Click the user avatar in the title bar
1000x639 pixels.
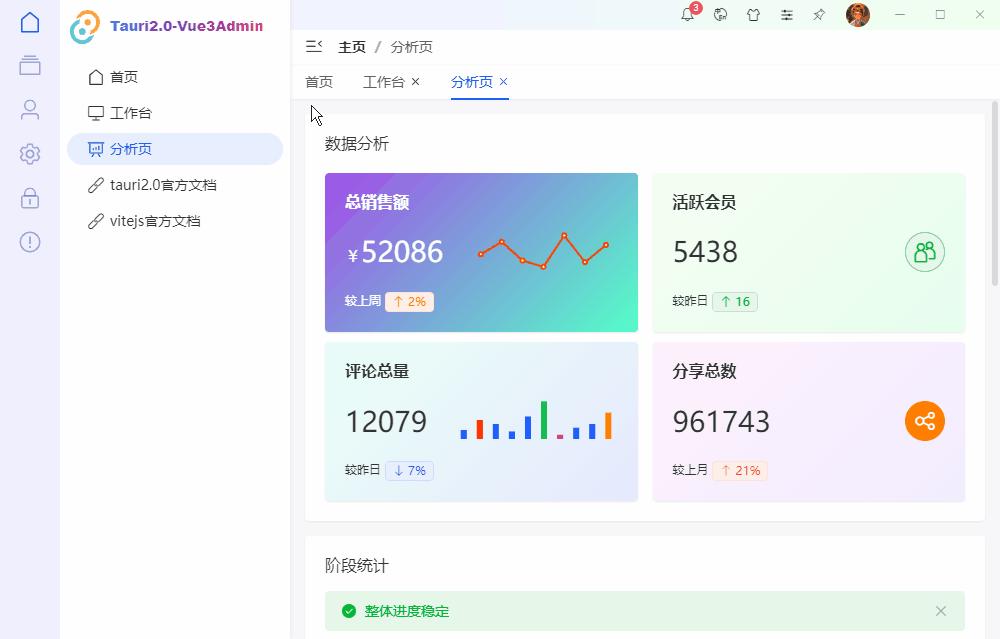[x=858, y=15]
